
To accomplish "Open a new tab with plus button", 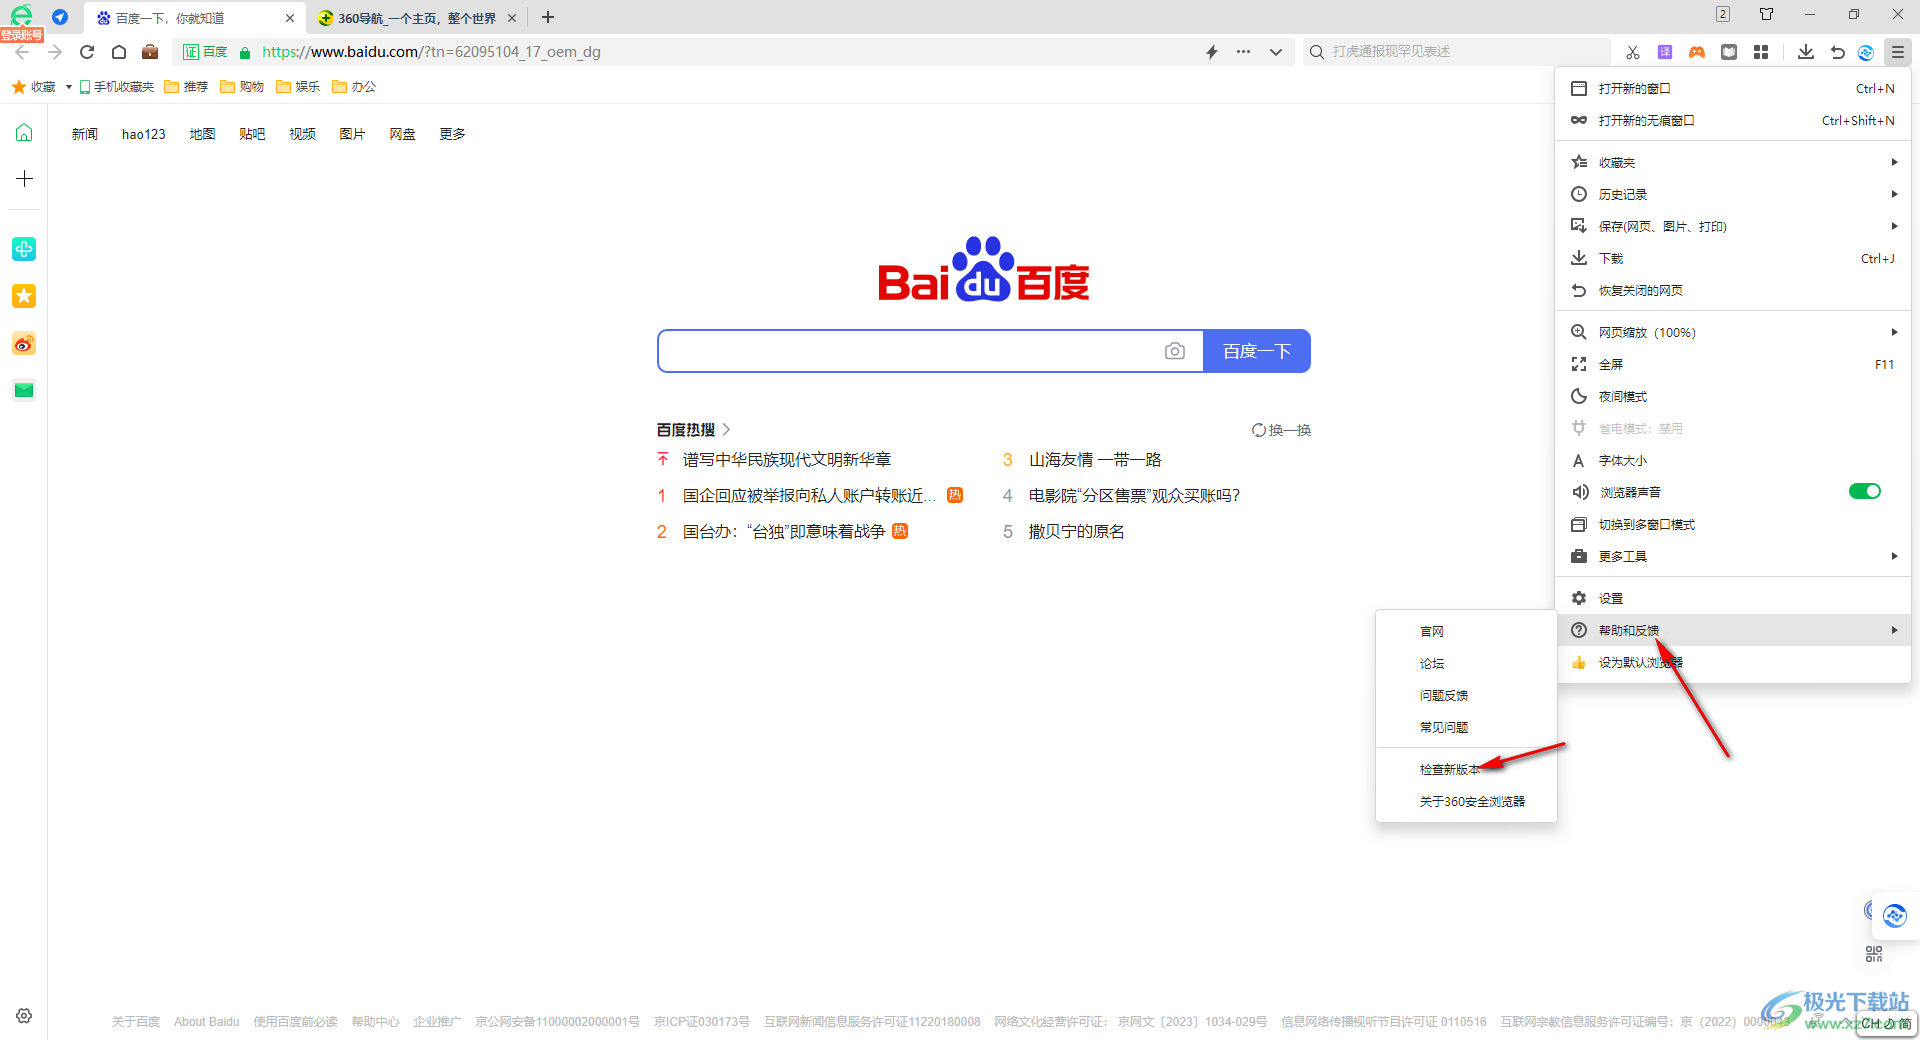I will [x=547, y=17].
